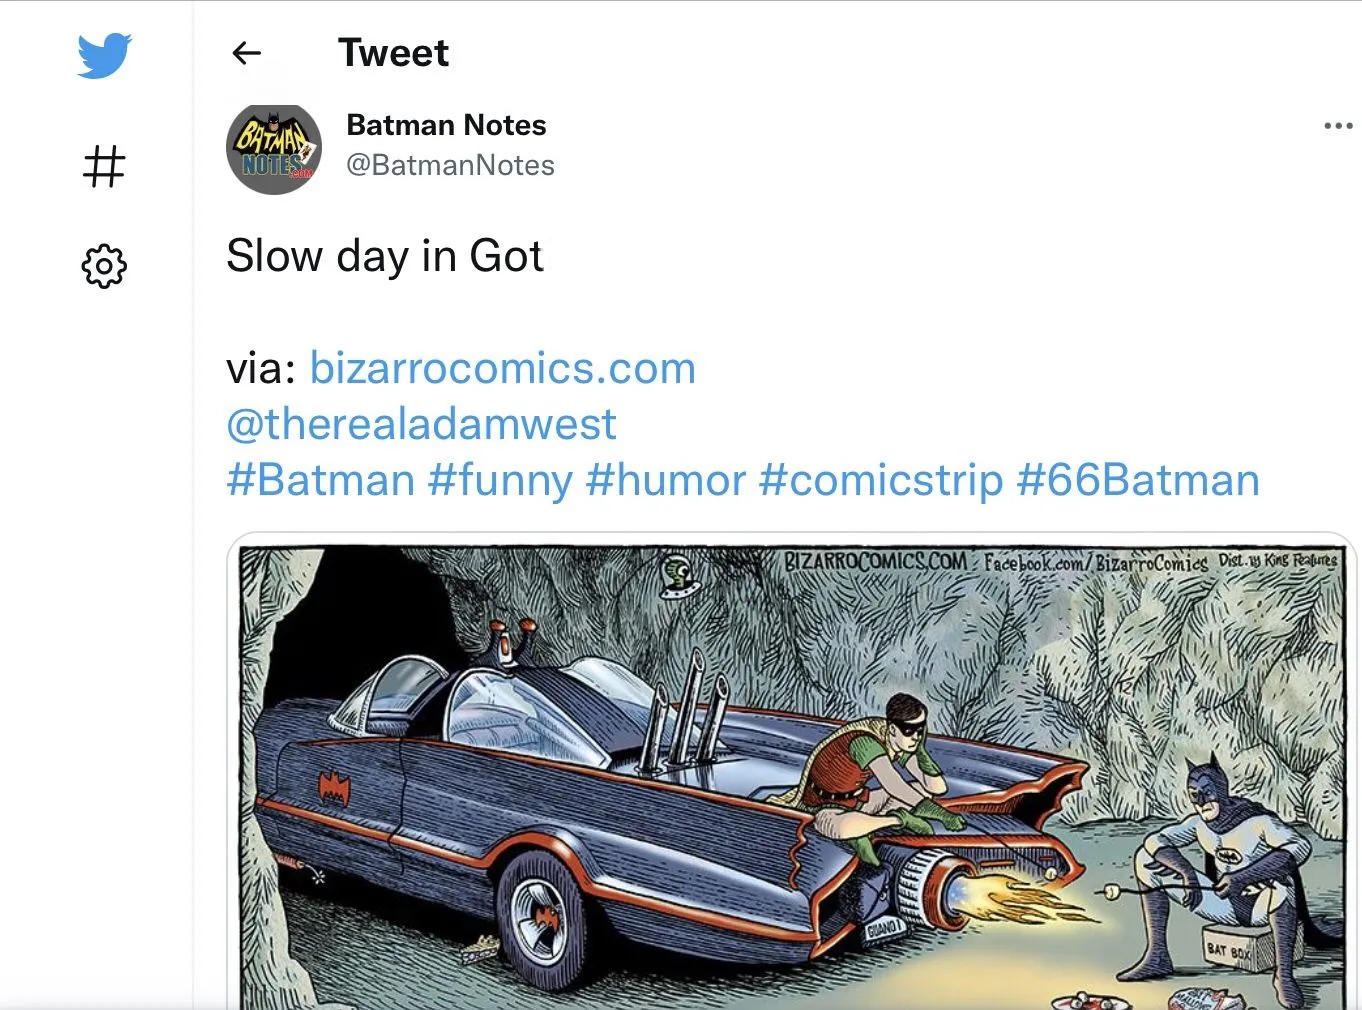Click Batman seated on the Bat Box
The width and height of the screenshot is (1362, 1010).
point(1220,860)
